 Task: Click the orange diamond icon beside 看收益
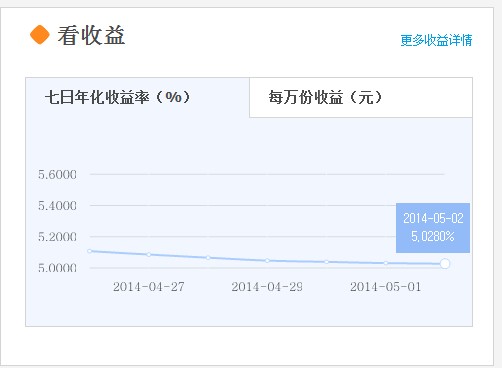[x=40, y=35]
